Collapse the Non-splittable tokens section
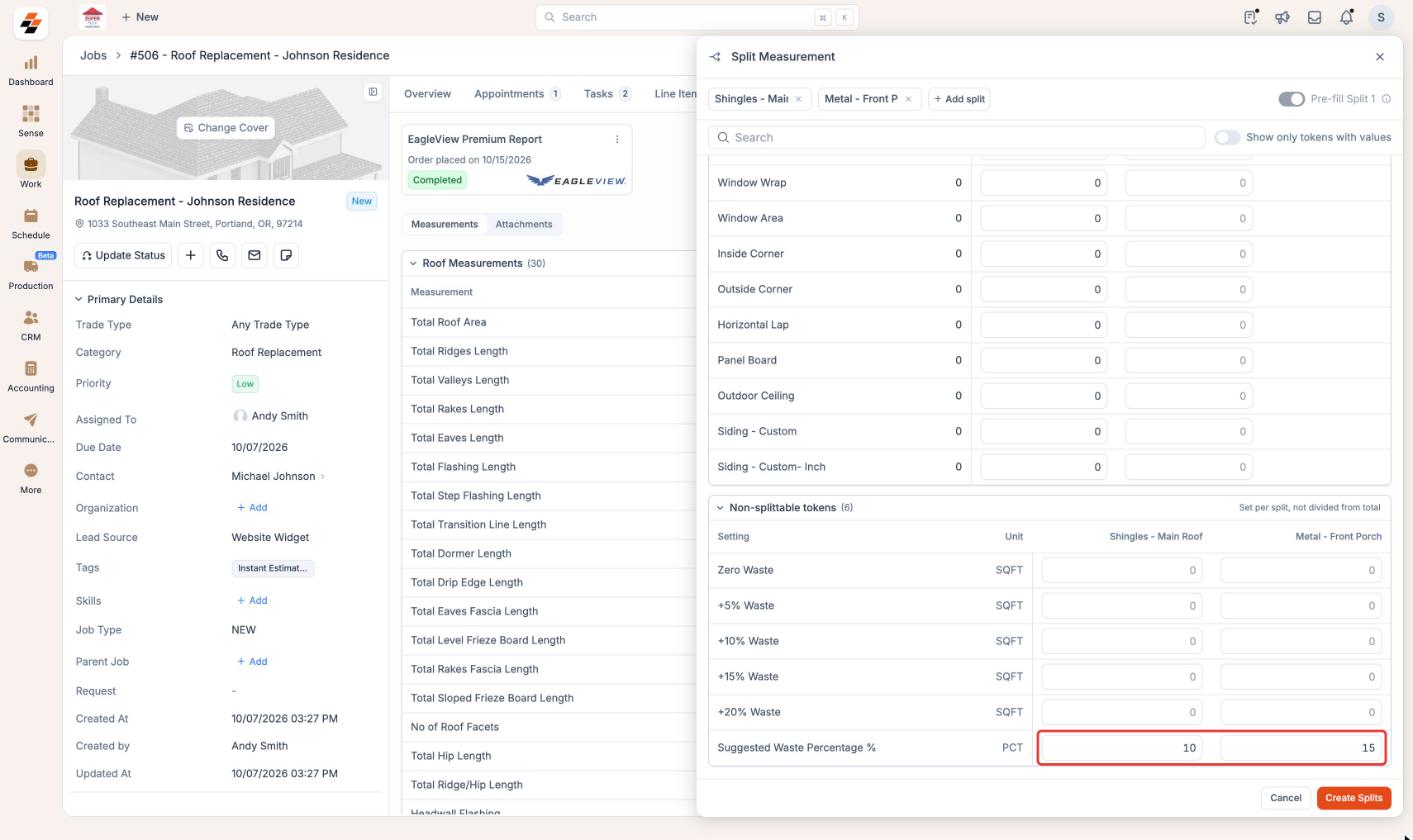Viewport: 1413px width, 840px height. click(720, 508)
